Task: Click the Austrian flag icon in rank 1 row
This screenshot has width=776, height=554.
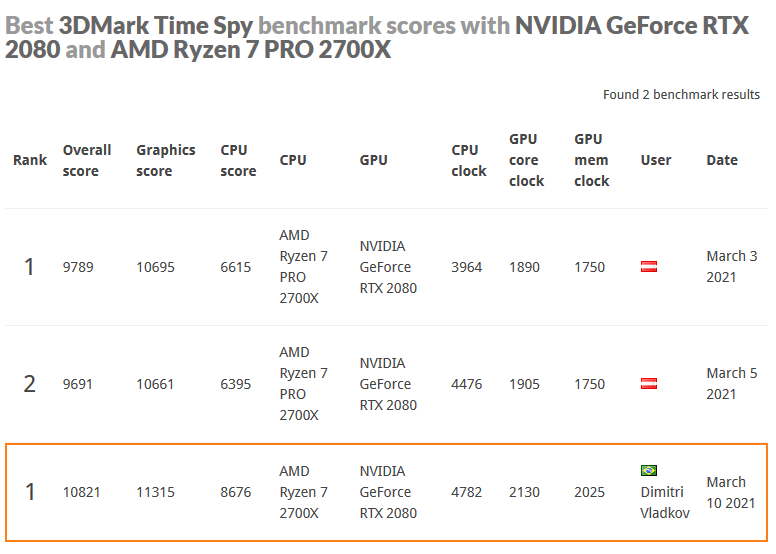Action: [649, 267]
